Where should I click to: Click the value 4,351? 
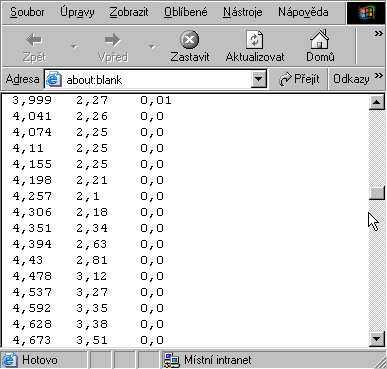click(32, 228)
